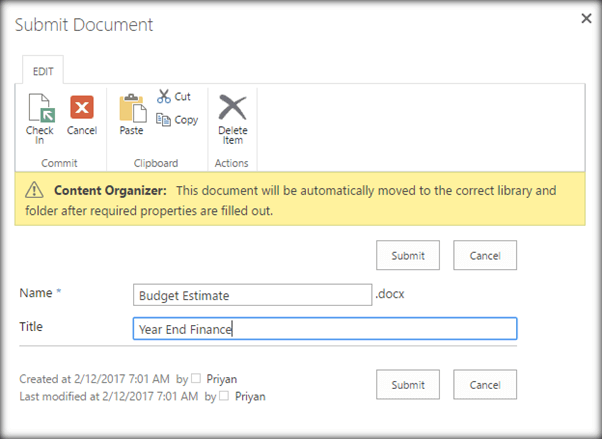Click the warning triangle in the Content Organizer bar
Viewport: 602px width, 439px height.
(x=35, y=190)
